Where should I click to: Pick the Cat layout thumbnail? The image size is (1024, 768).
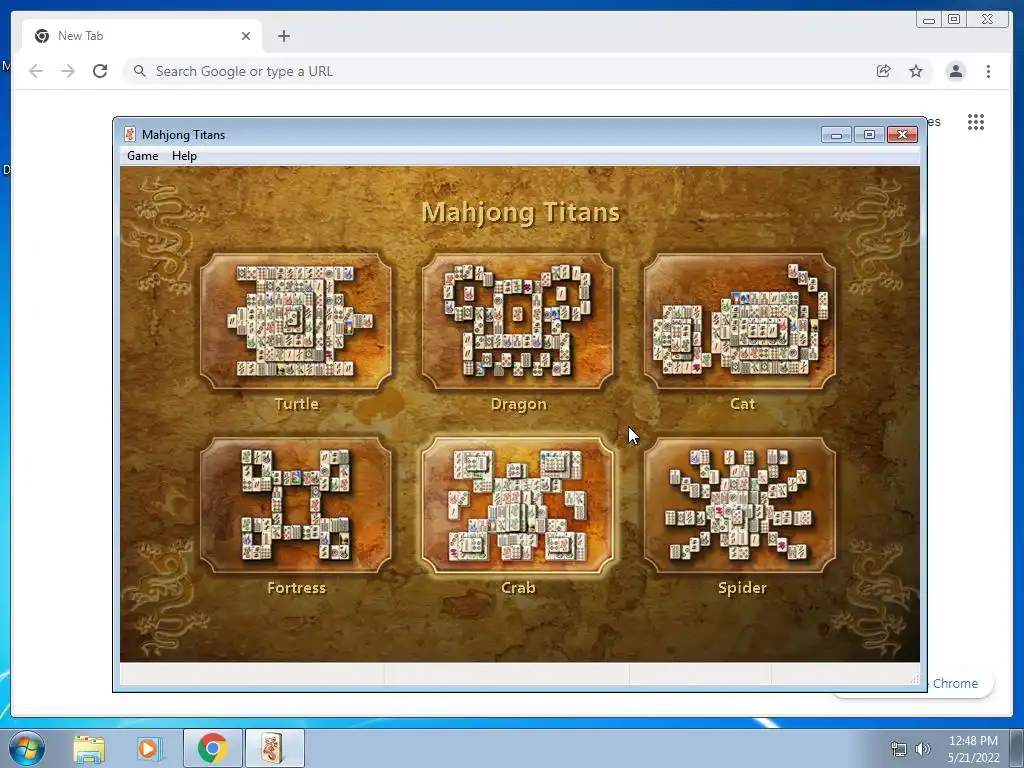tap(740, 321)
